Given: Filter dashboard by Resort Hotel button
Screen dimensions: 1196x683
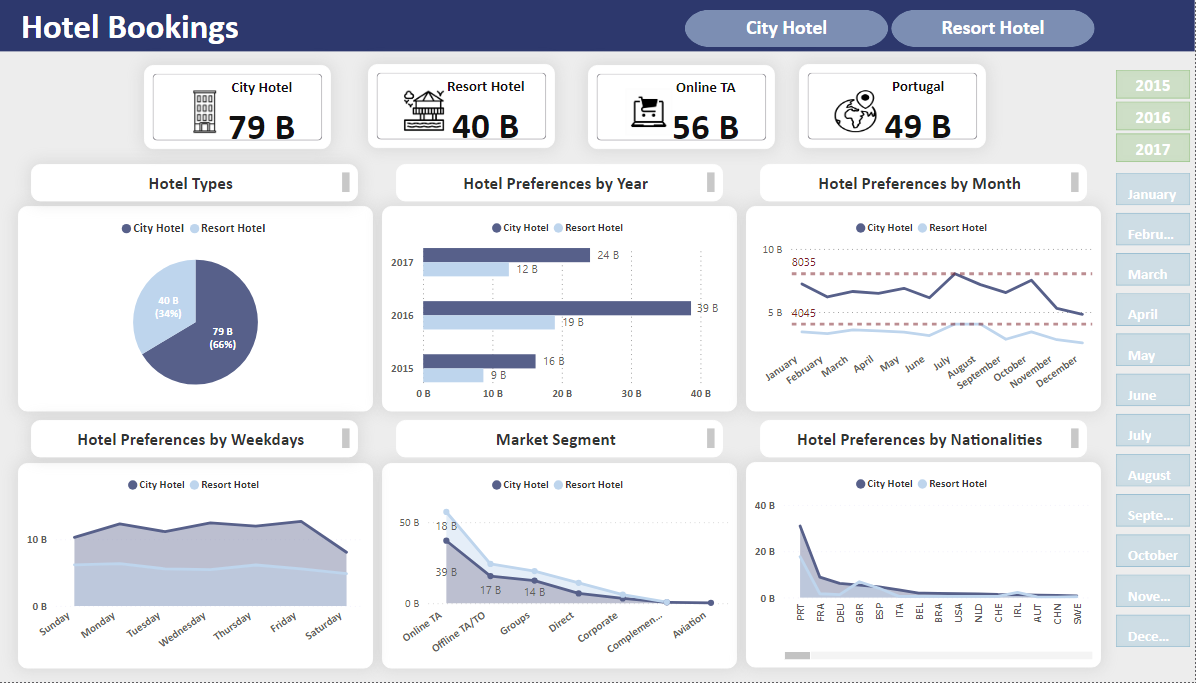Looking at the screenshot, I should pos(992,28).
